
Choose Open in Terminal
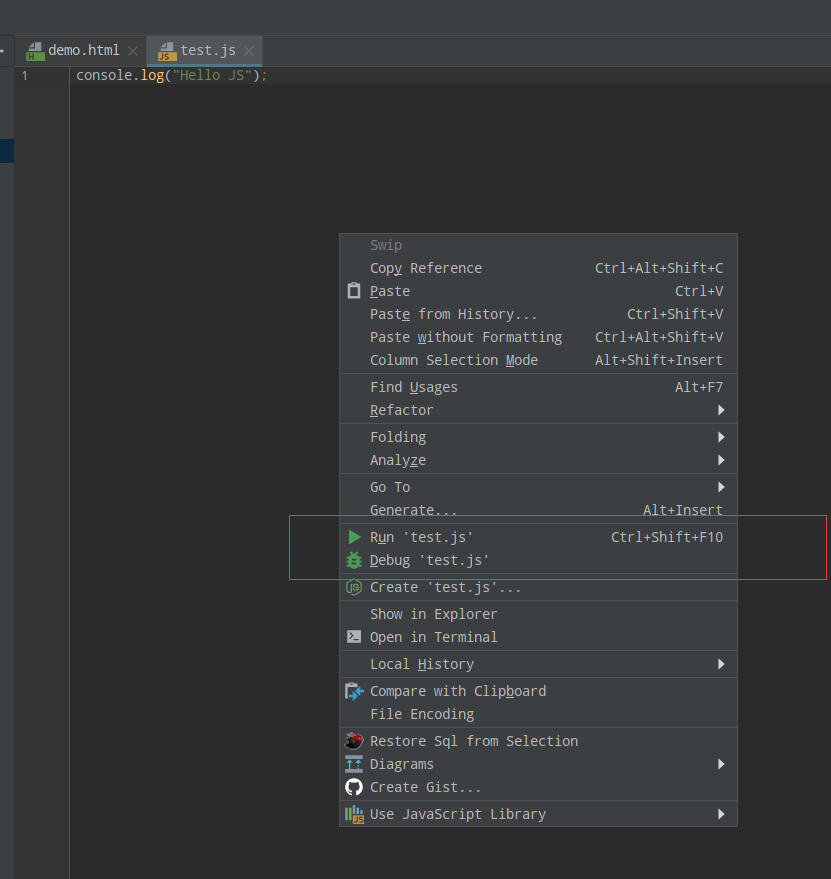[538, 637]
